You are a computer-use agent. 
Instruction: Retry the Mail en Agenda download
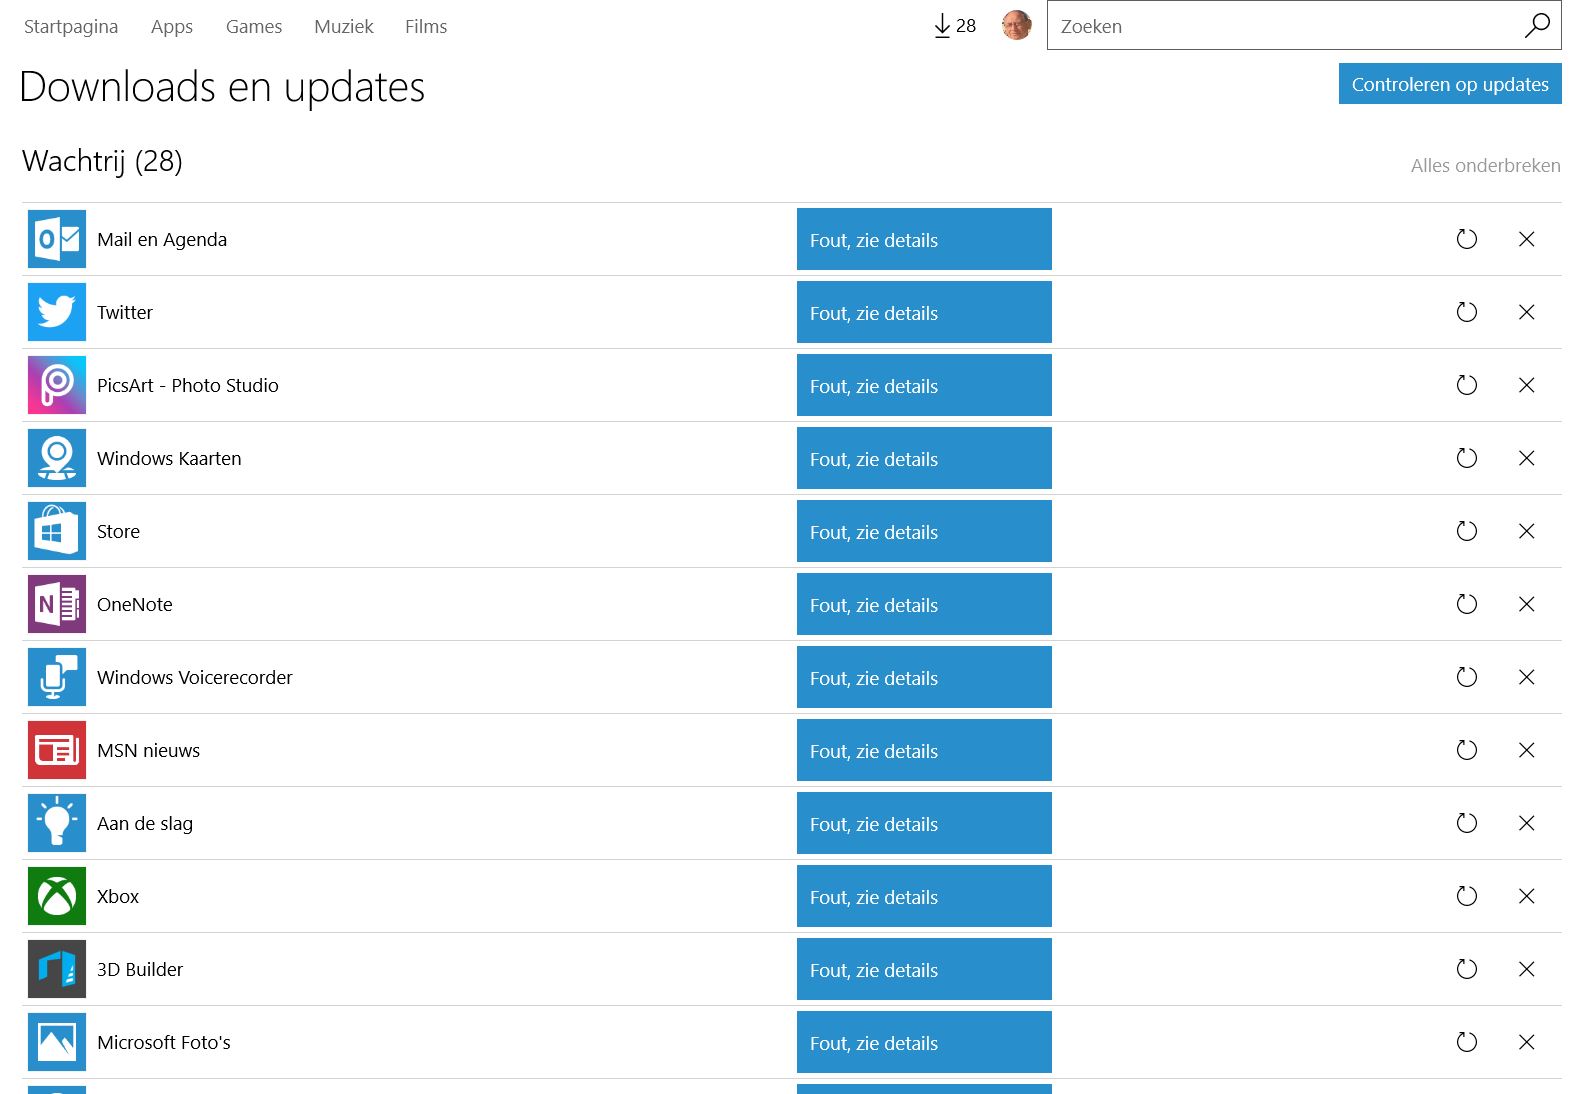[1467, 239]
